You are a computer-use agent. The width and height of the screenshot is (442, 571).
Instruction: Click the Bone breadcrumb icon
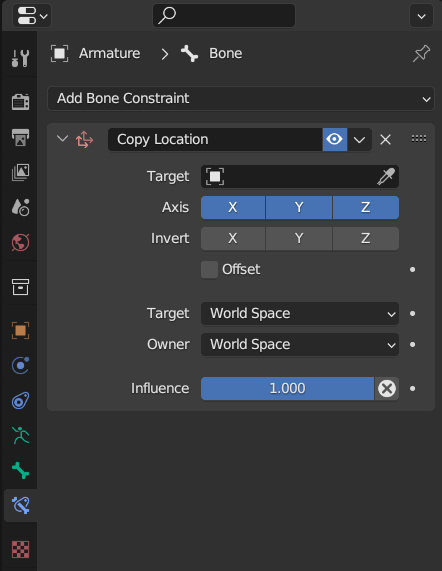click(189, 54)
